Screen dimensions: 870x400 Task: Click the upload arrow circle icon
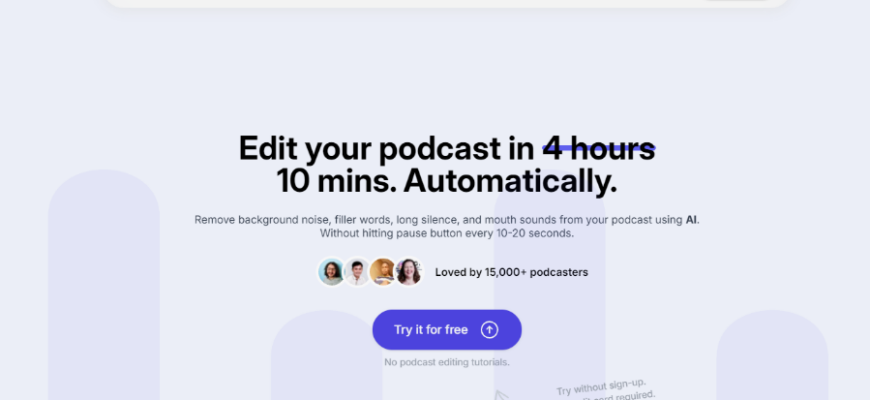pos(489,330)
